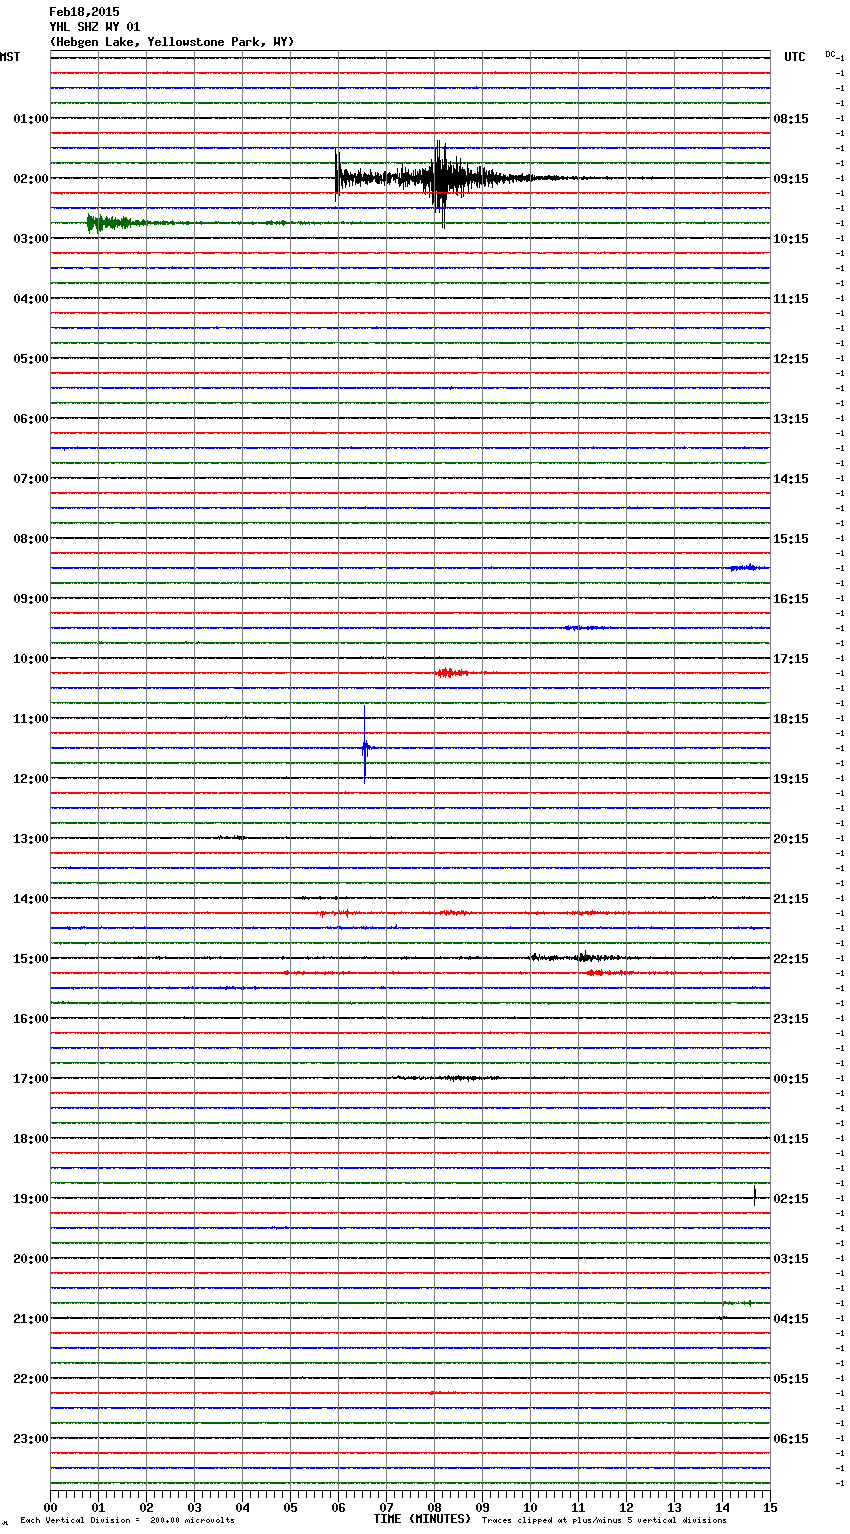Click minute tick label '00' on bottom axis
Image resolution: width=850 pixels, height=1534 pixels.
click(x=50, y=1507)
